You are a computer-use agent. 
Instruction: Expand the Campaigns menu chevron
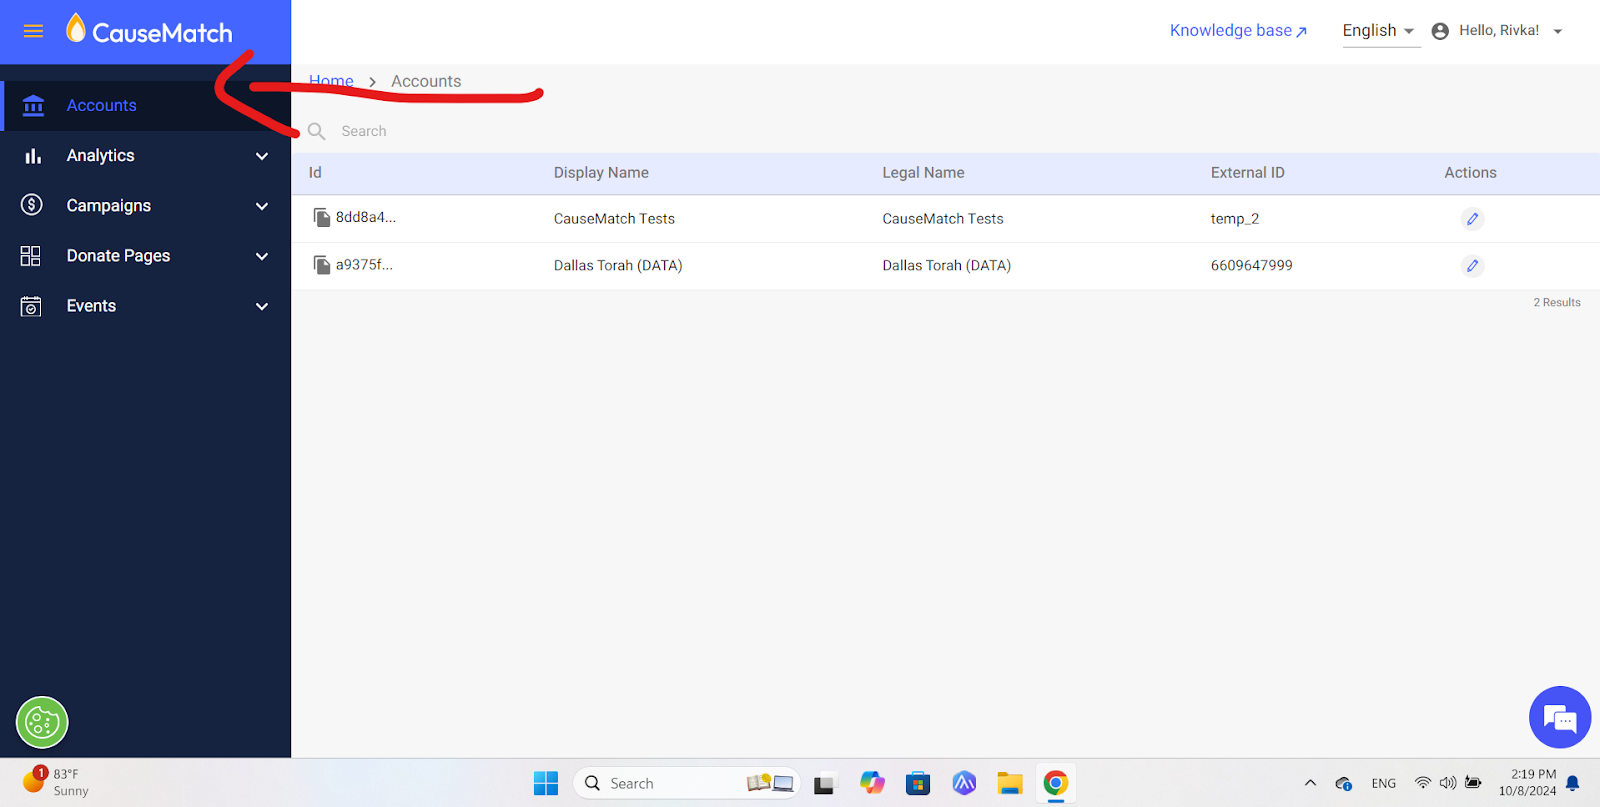point(262,206)
